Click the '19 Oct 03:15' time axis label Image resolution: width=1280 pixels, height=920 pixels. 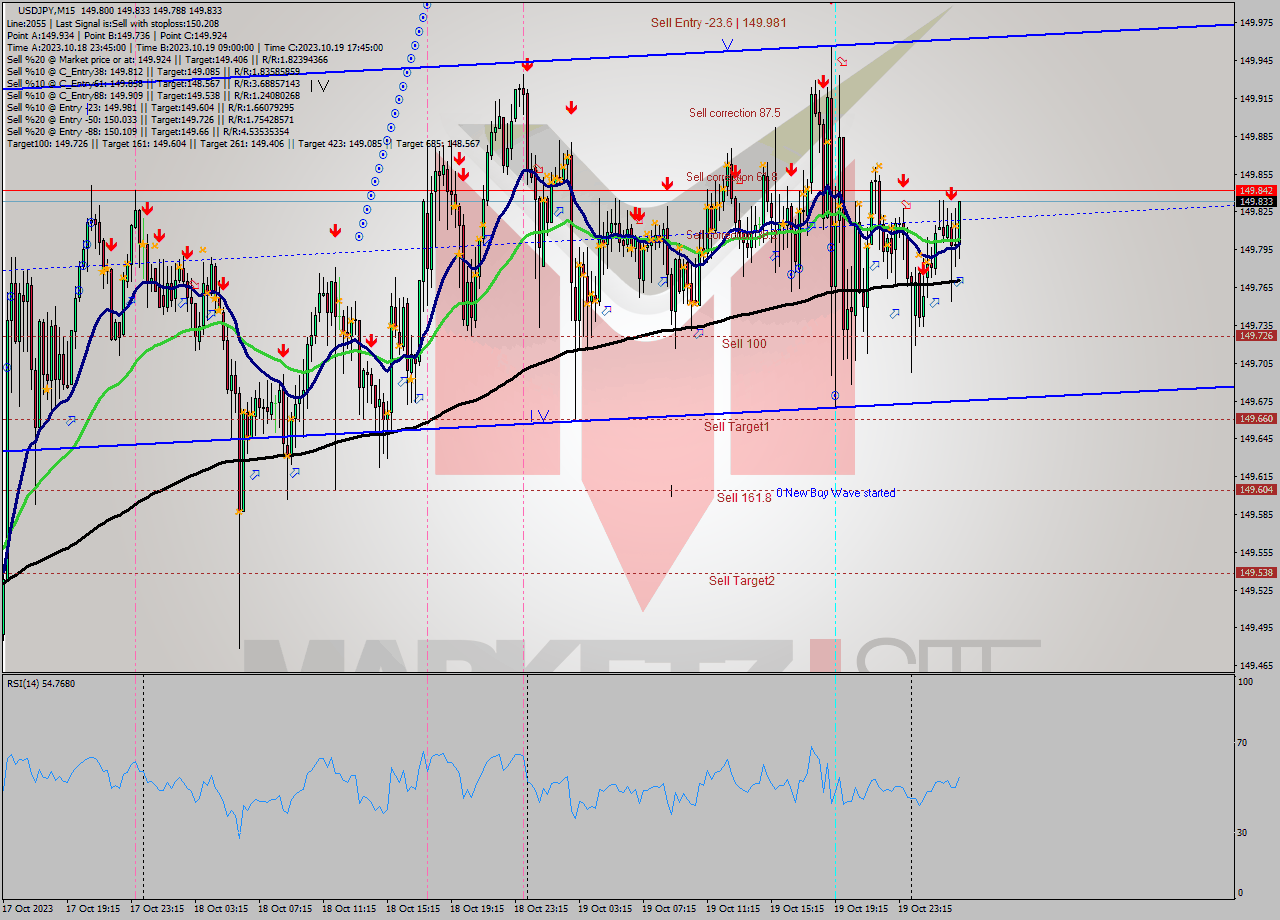[x=605, y=909]
